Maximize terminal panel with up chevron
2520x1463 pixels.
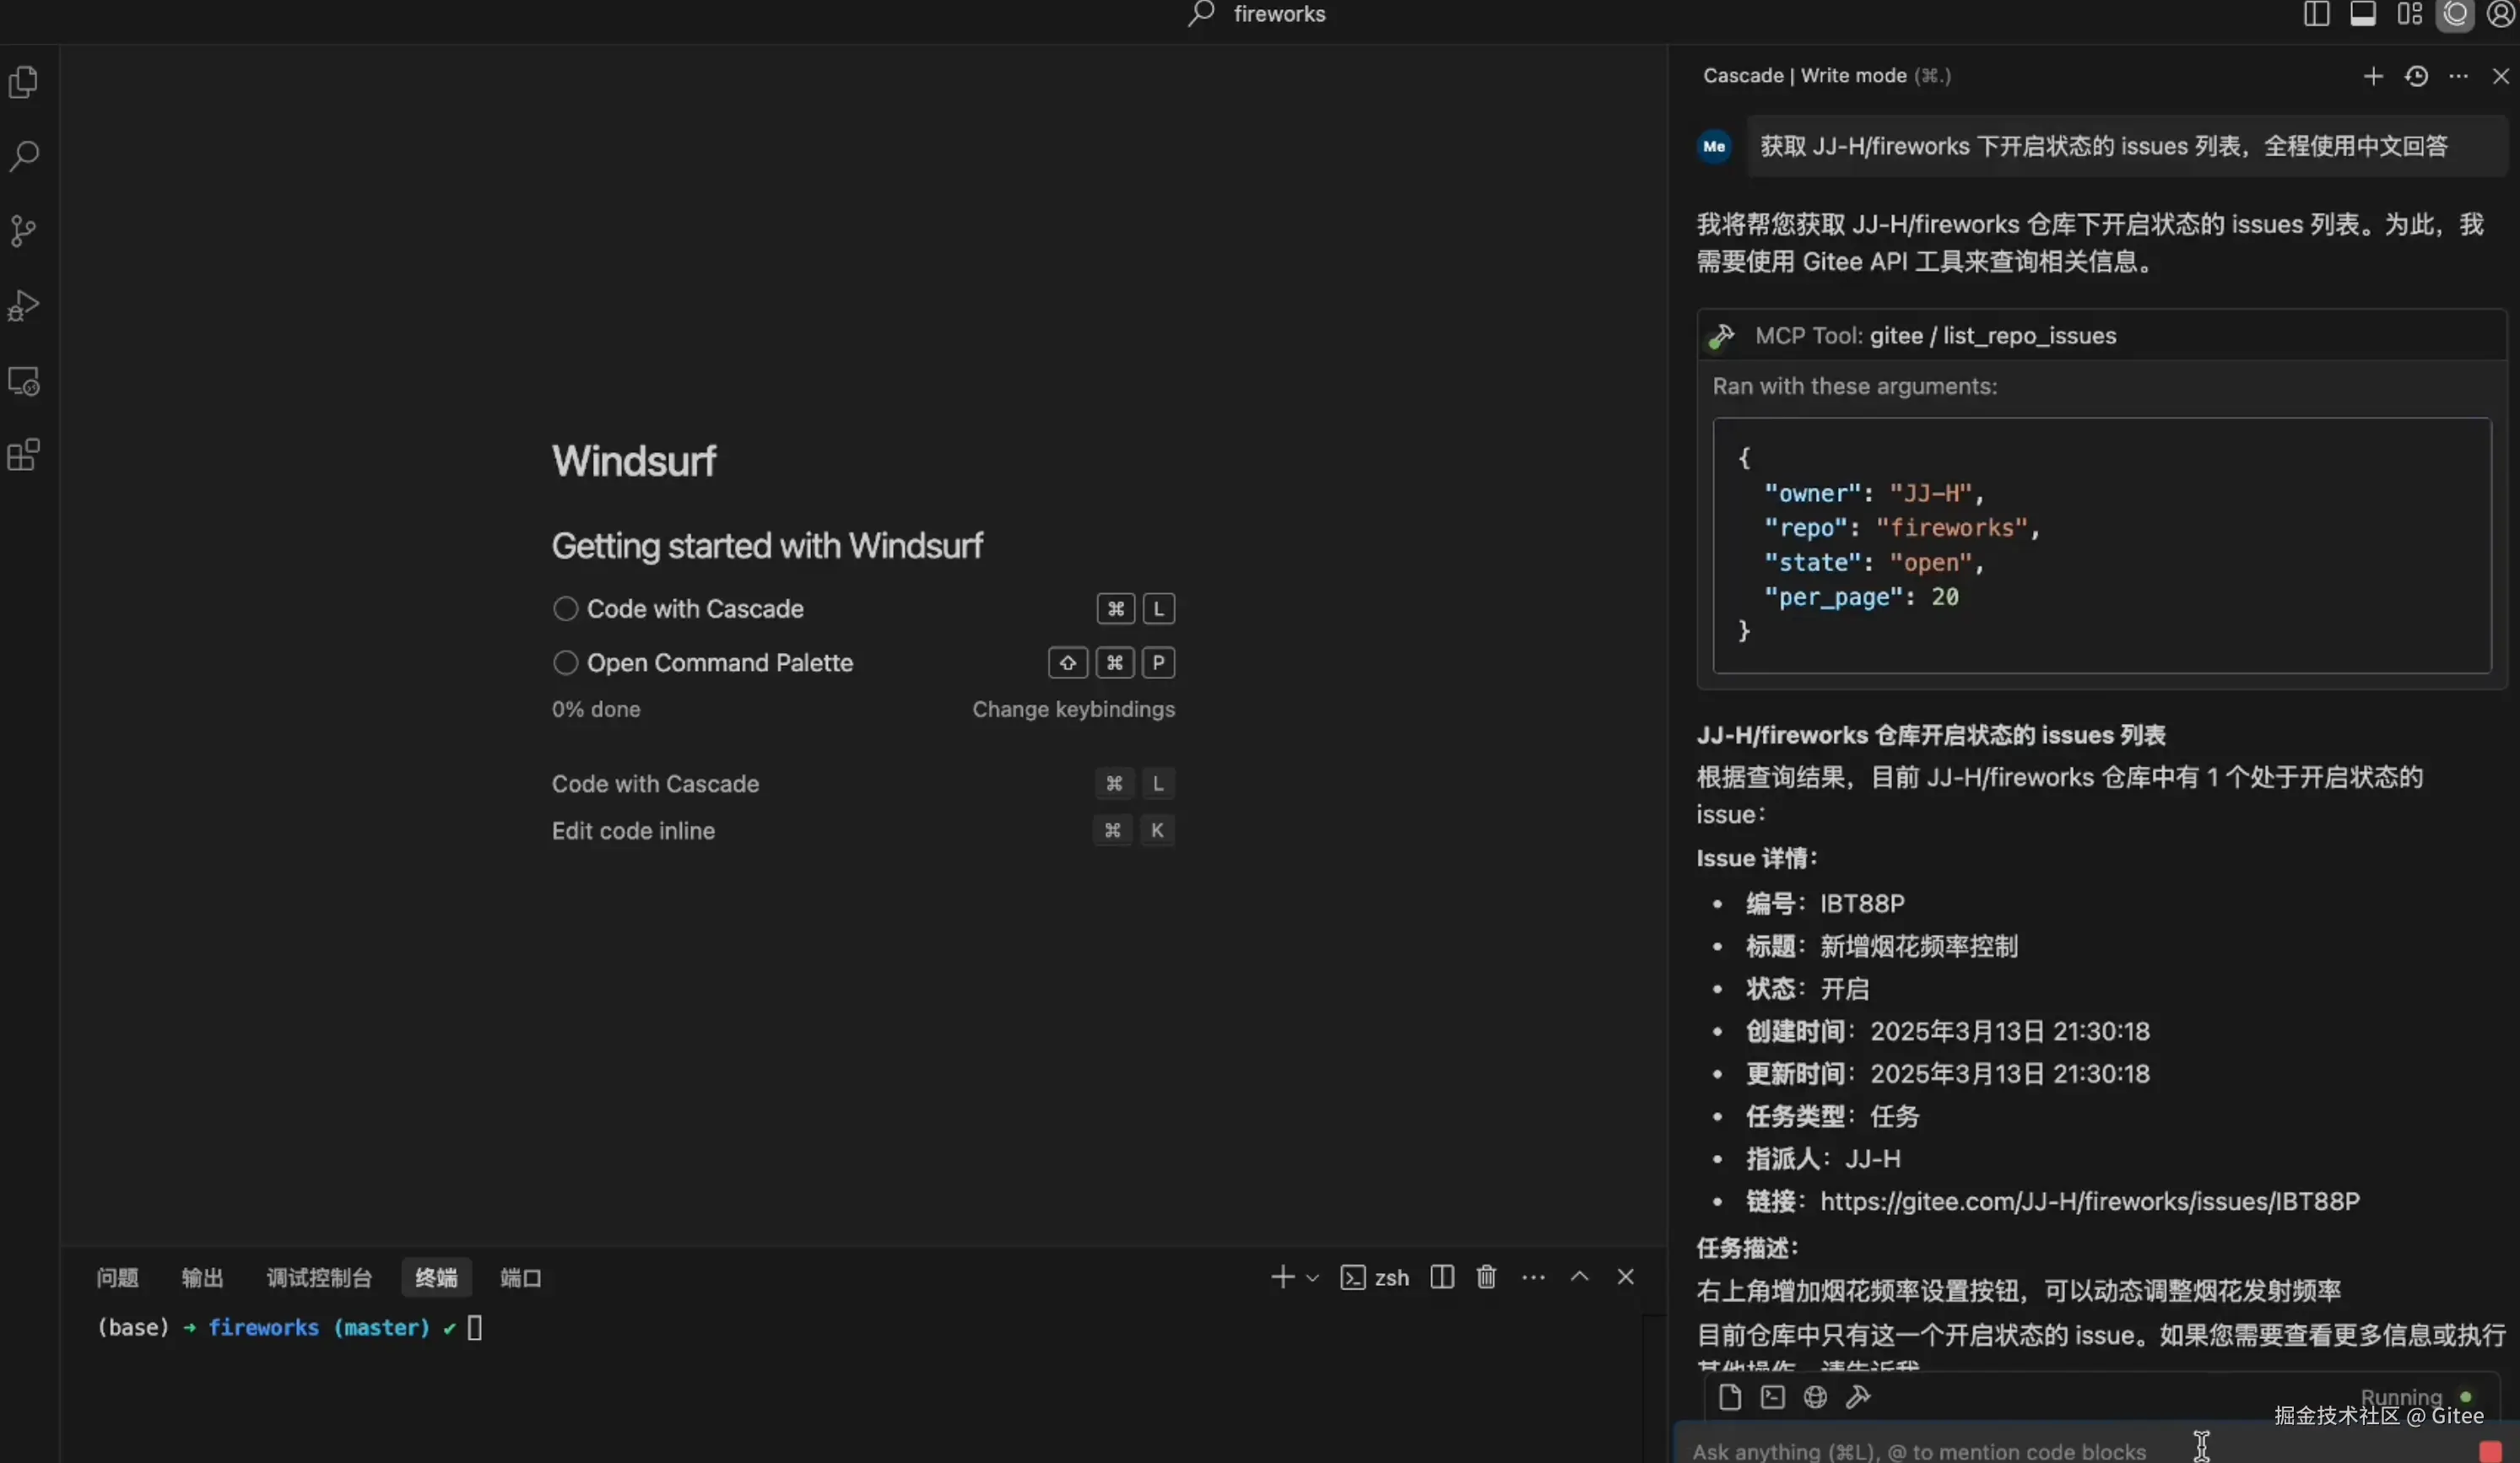[1579, 1277]
